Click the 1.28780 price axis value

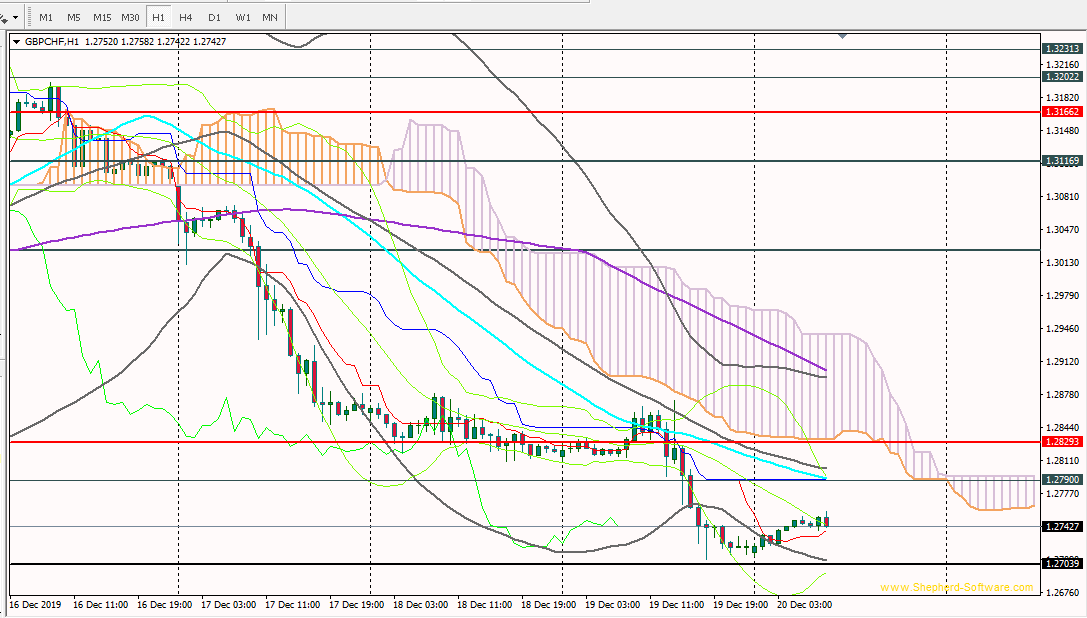1063,395
